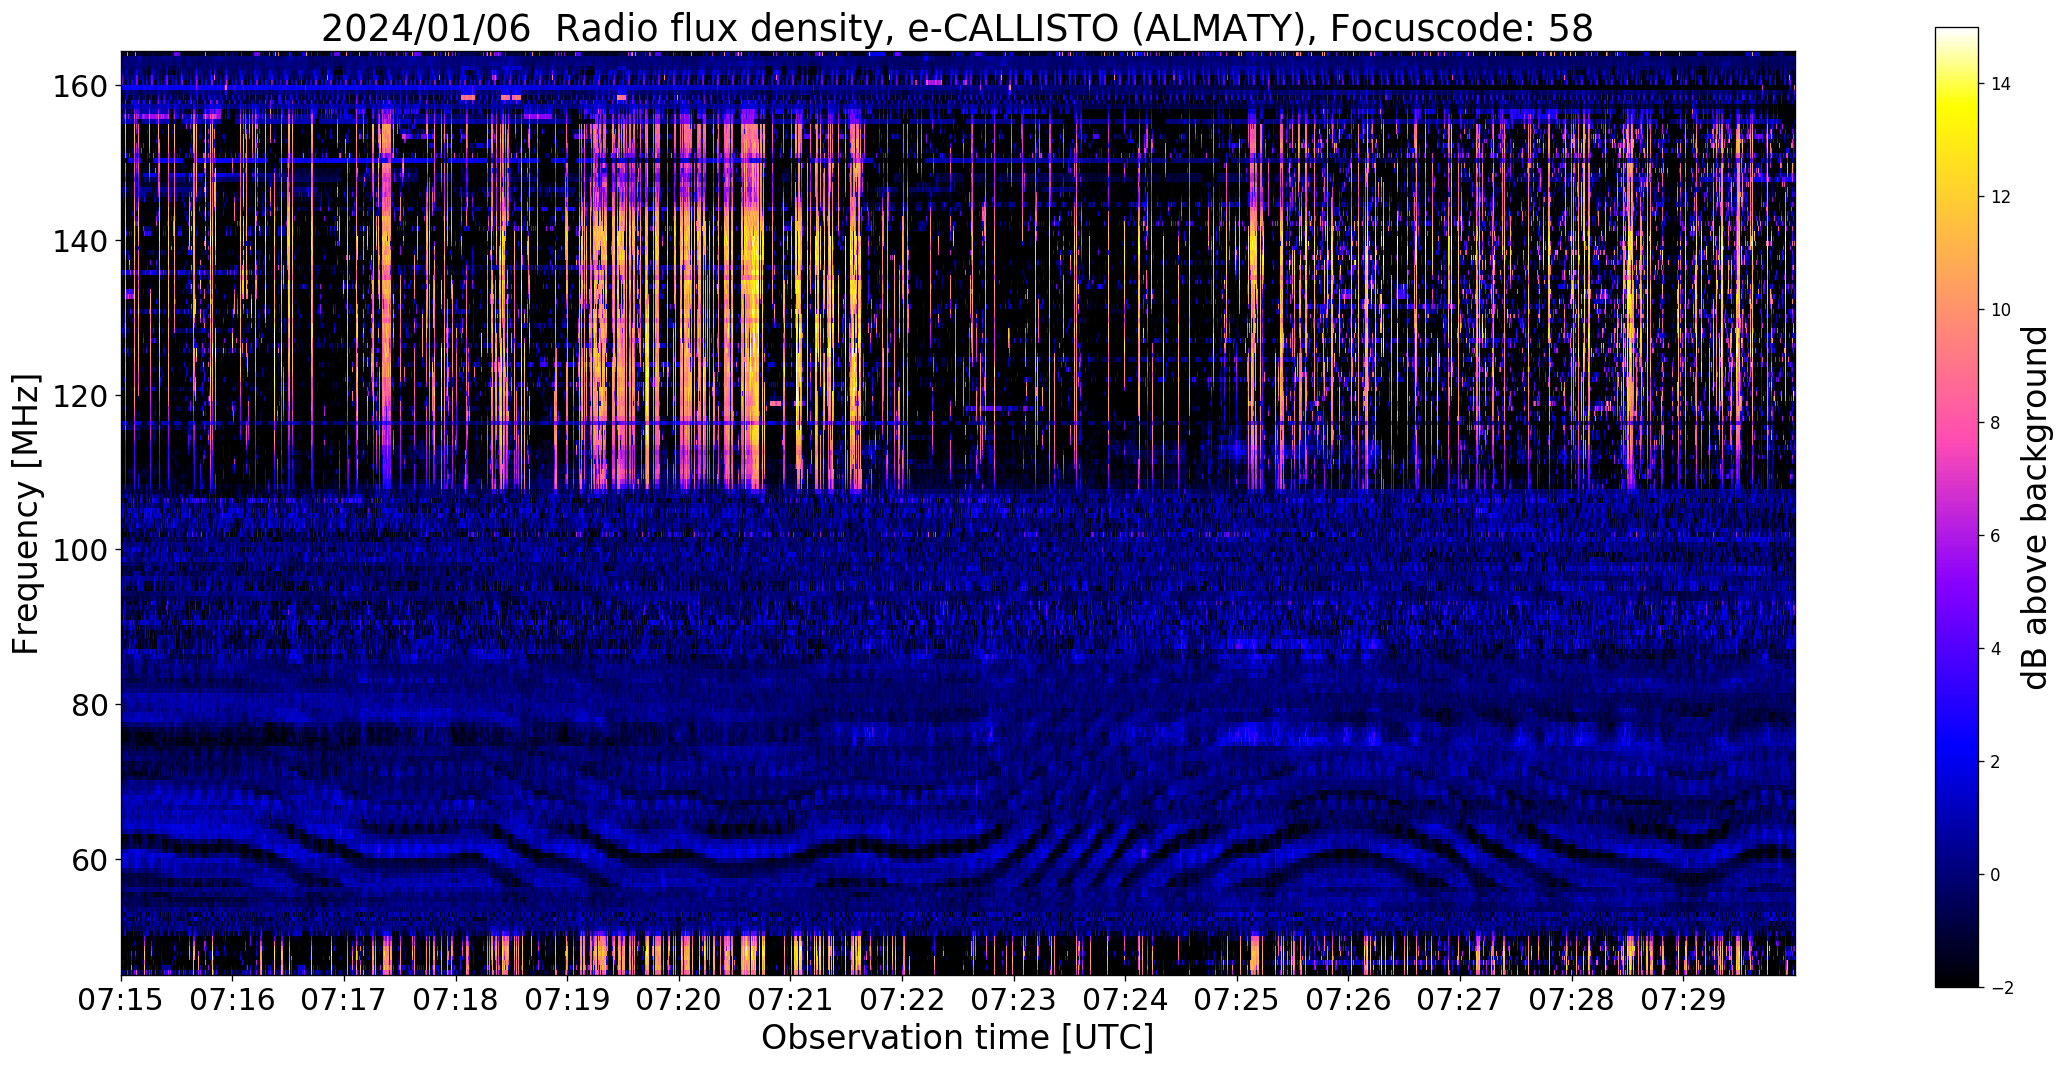
Task: Click the 07:28 time tick label
Action: pos(1572,1000)
